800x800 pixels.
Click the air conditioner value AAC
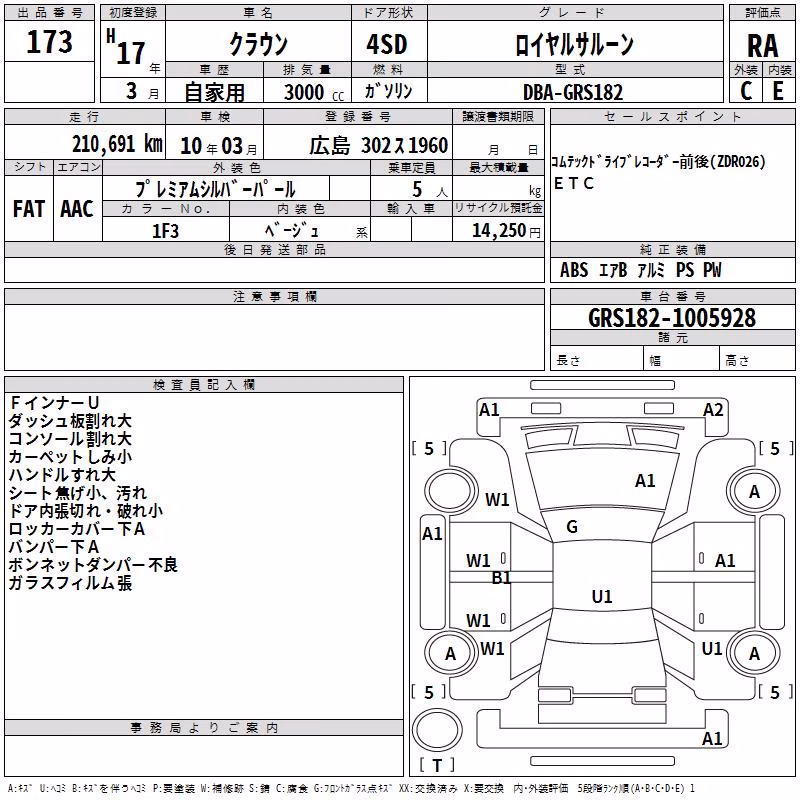tap(77, 209)
